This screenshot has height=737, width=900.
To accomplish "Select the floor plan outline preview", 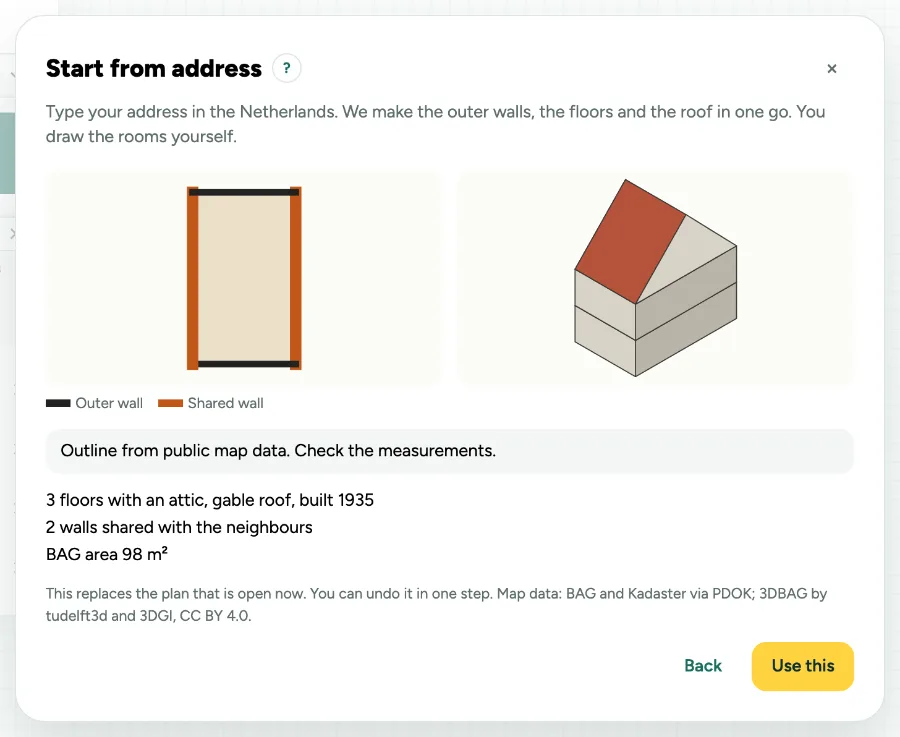I will [x=243, y=278].
